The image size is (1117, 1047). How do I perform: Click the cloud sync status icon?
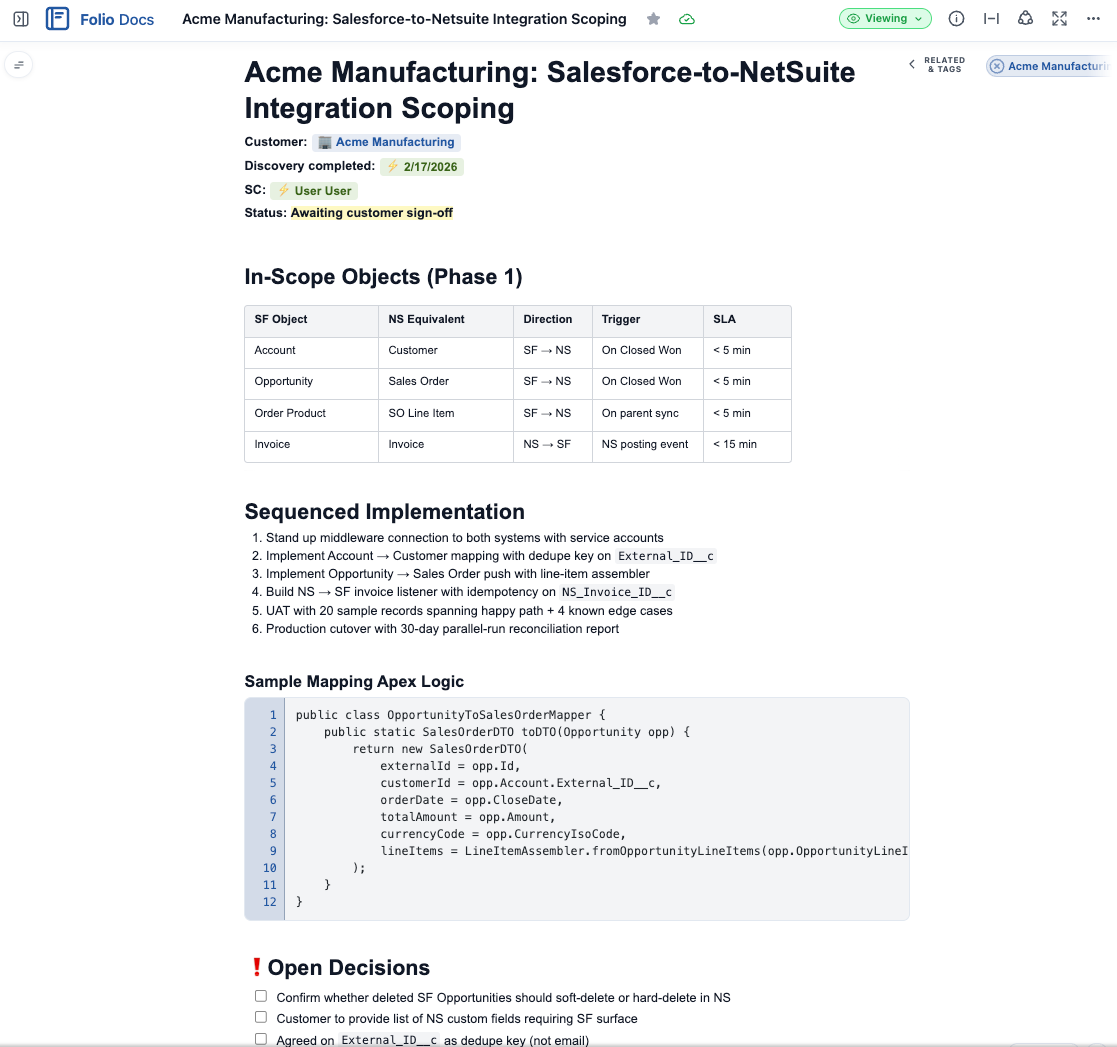(686, 18)
